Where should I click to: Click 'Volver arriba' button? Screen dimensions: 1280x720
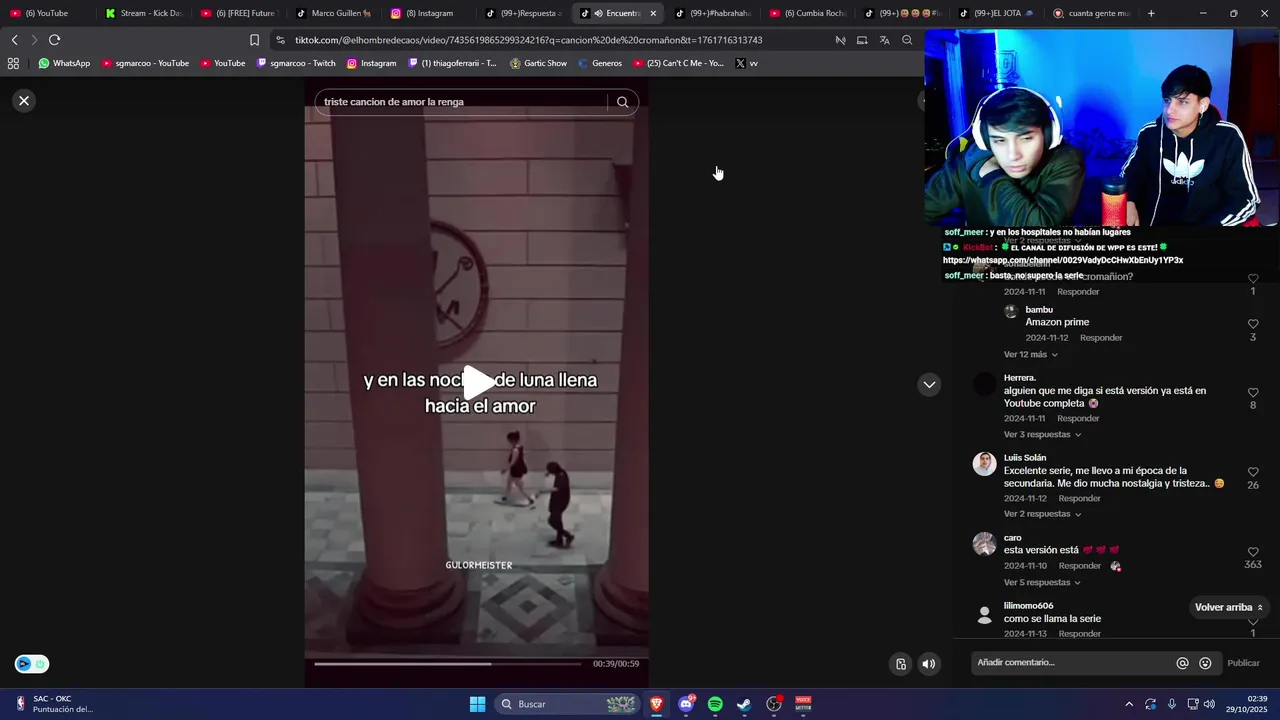point(1229,607)
